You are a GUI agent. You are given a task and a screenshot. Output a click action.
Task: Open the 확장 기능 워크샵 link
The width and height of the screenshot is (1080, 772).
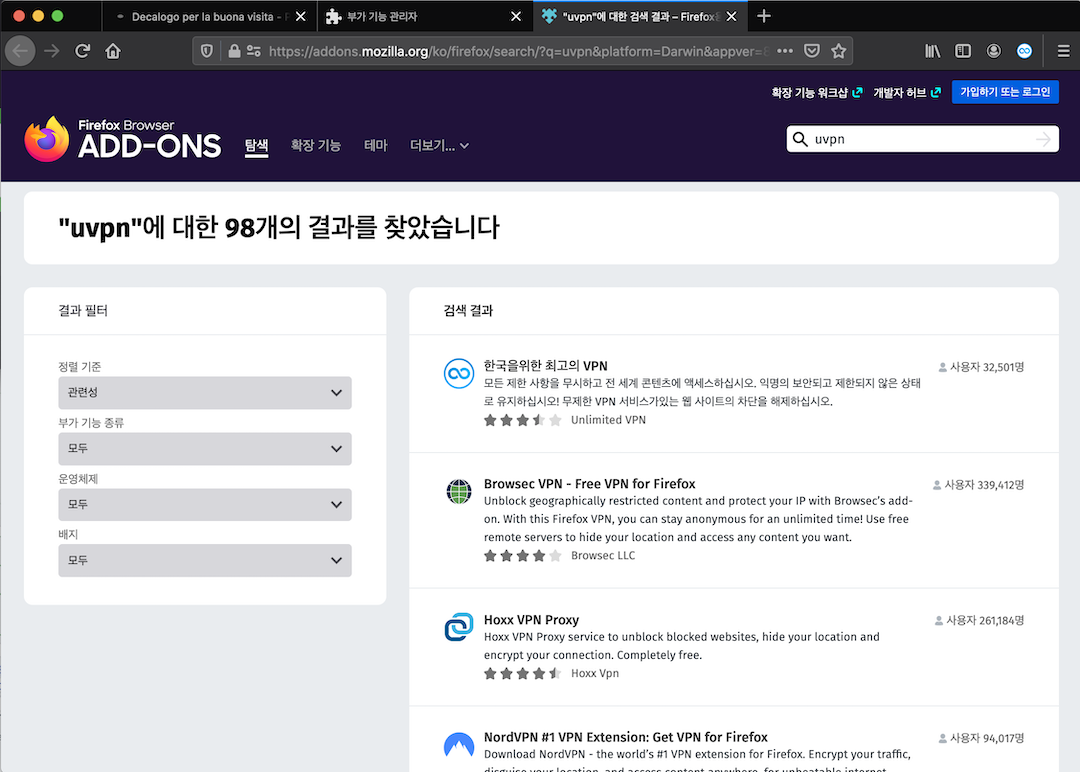pos(816,93)
